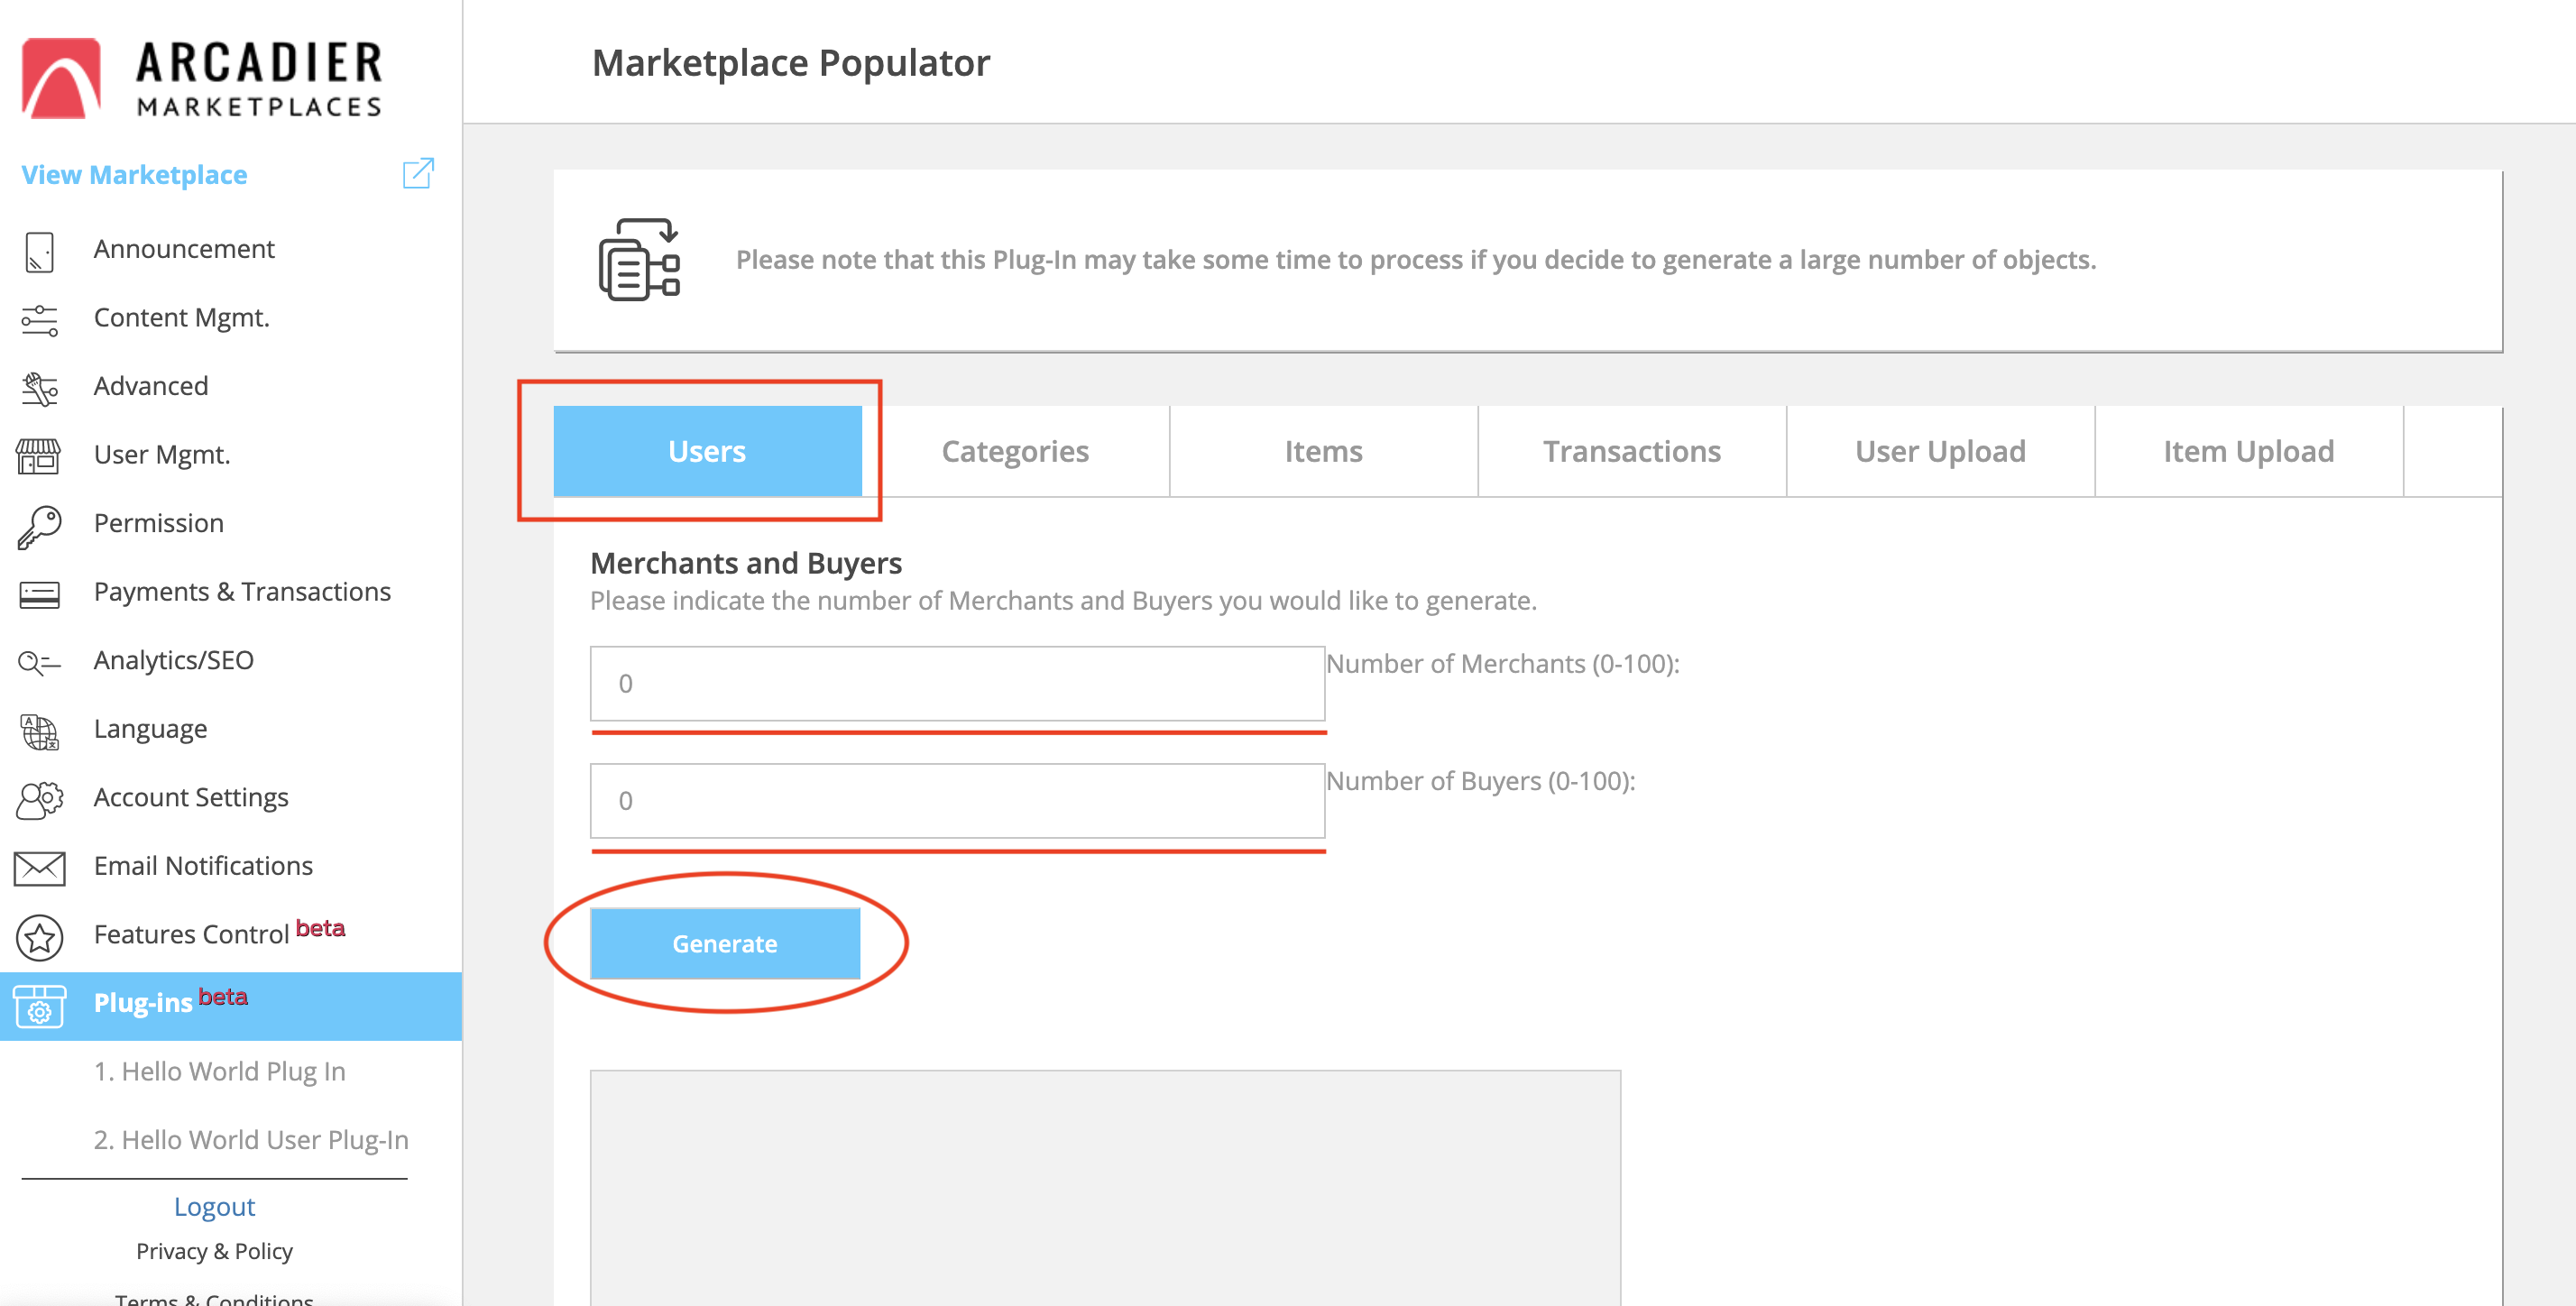
Task: Switch to the Categories tab
Action: click(x=1014, y=451)
